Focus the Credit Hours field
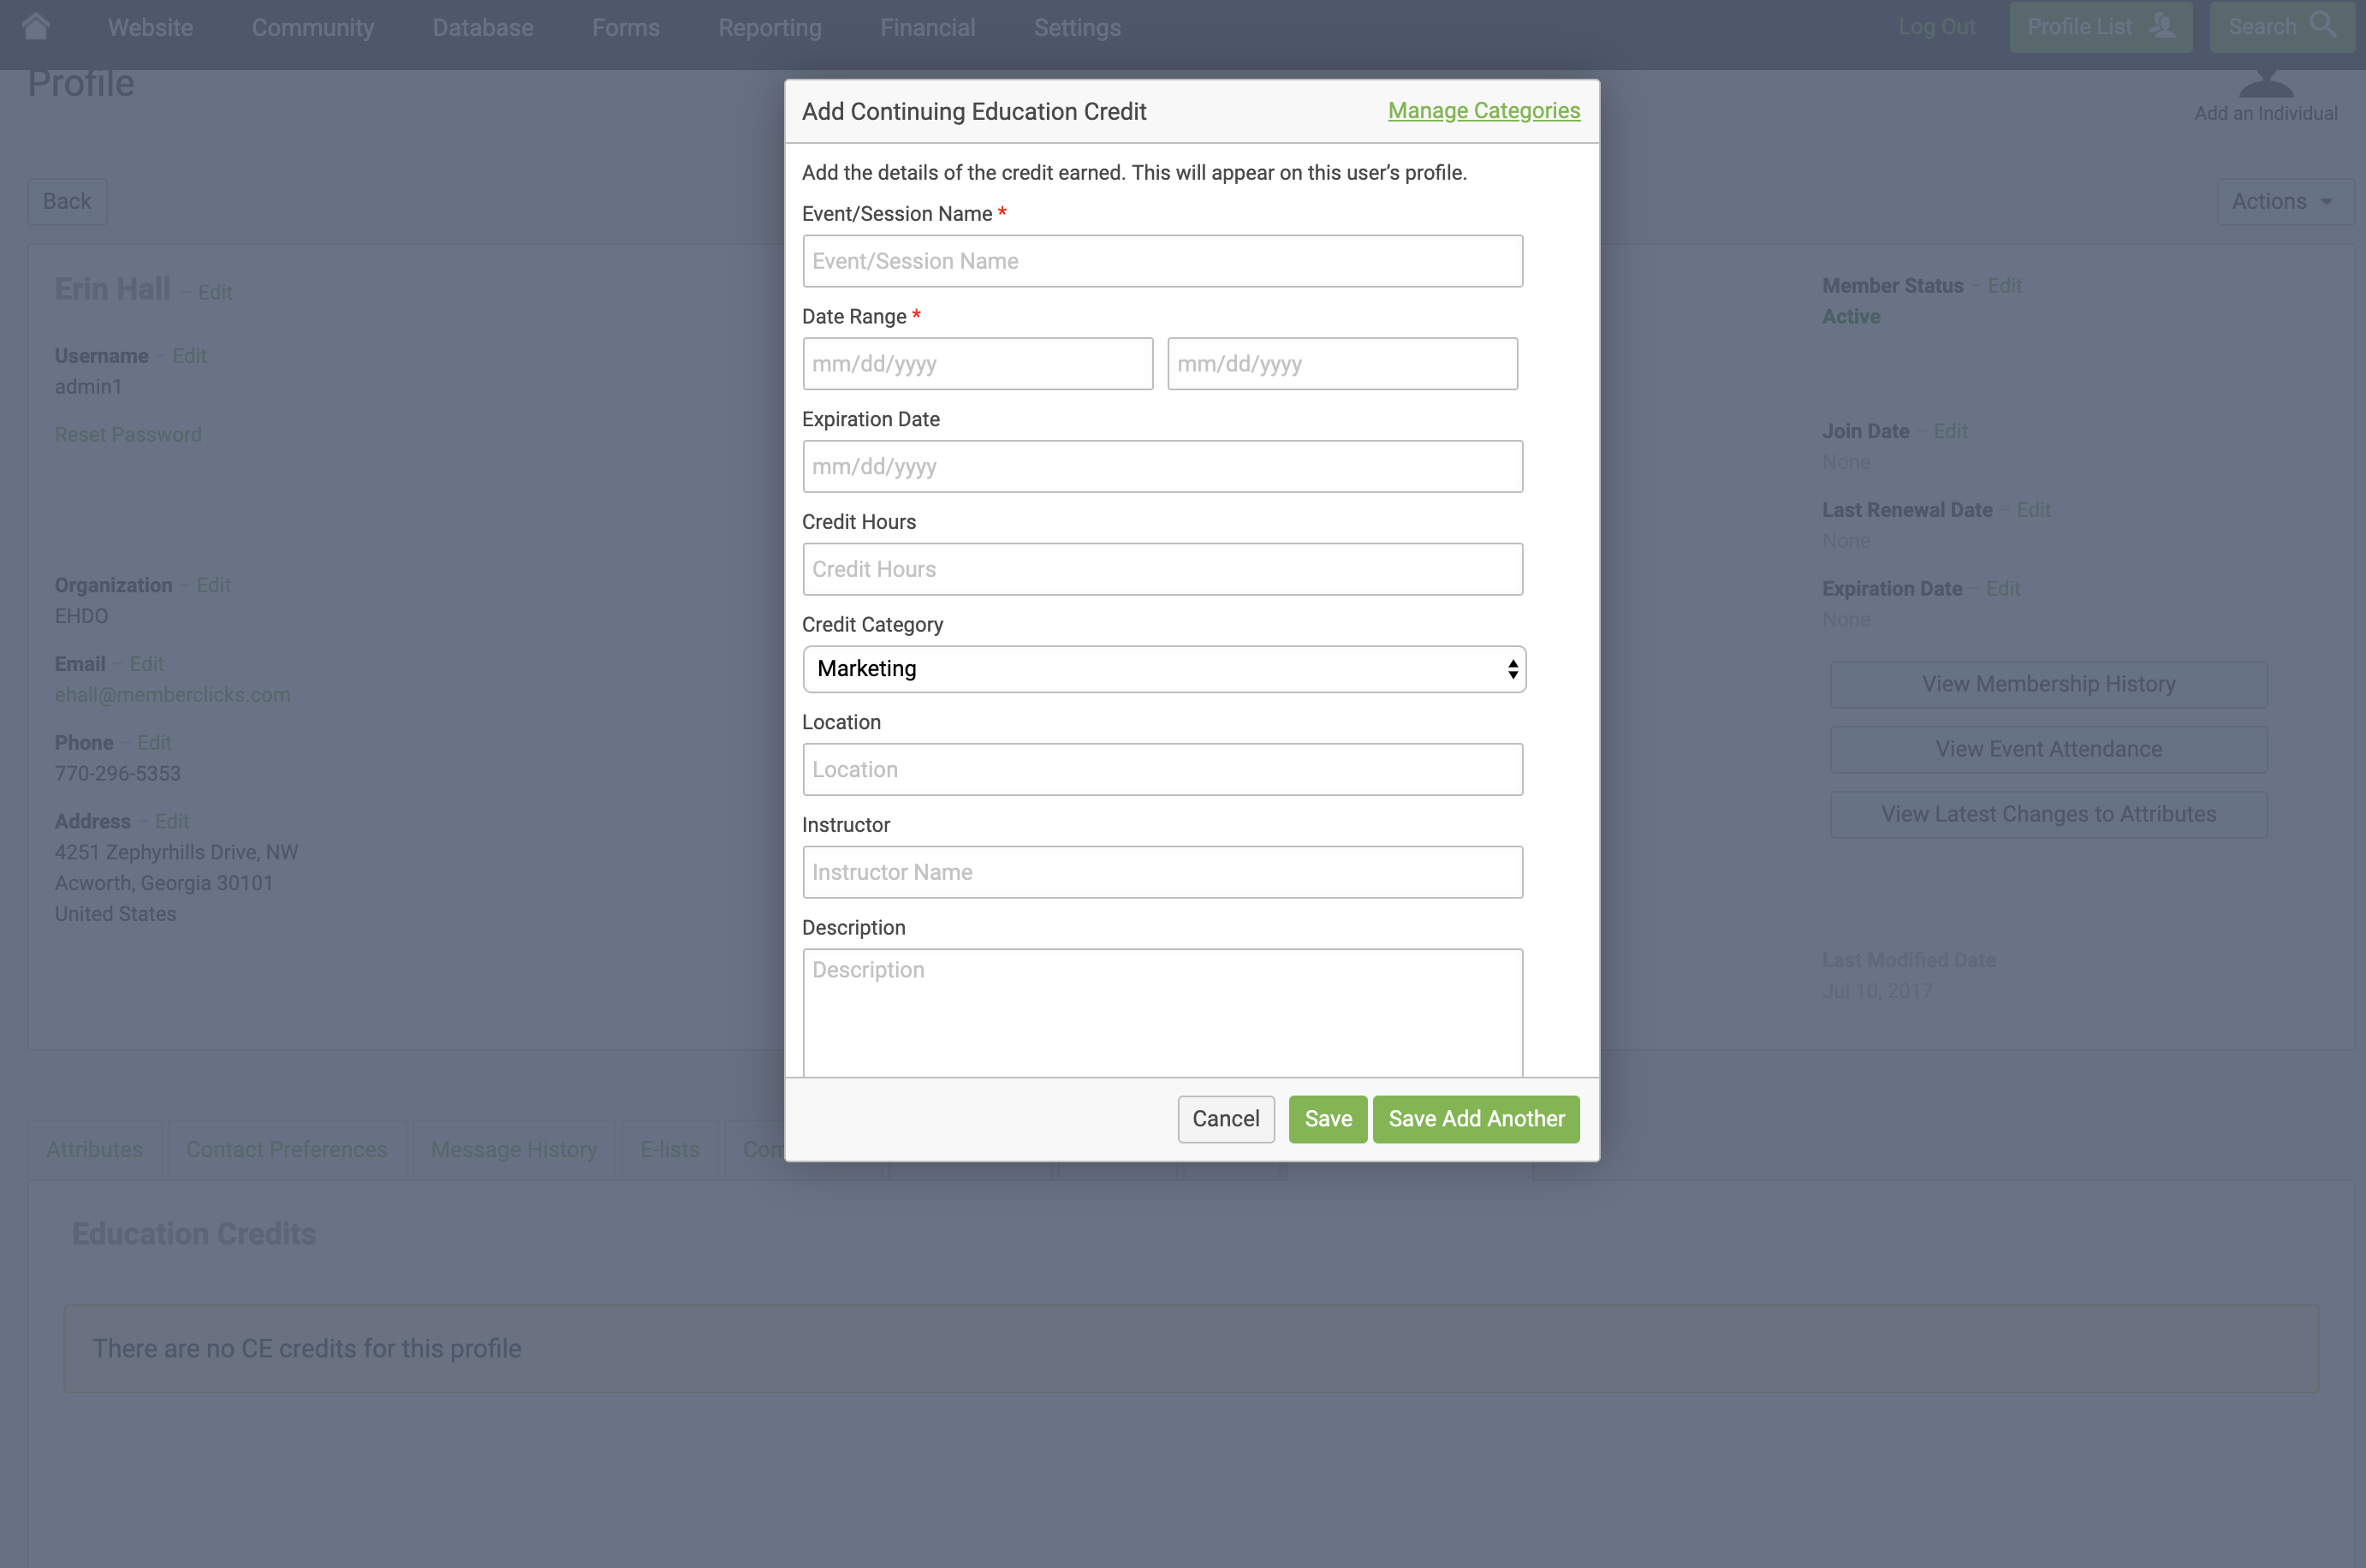Image resolution: width=2366 pixels, height=1568 pixels. pos(1162,569)
